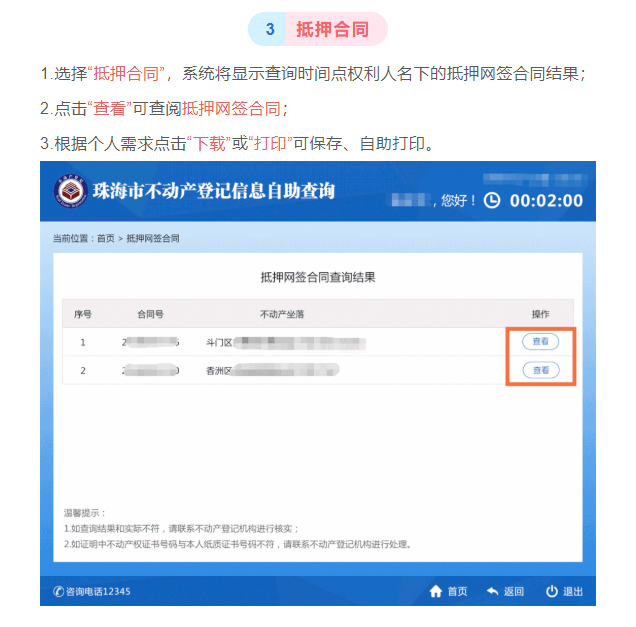Viewport: 636px width, 627px height.
Task: Select the 斗门区 property address row
Action: click(284, 342)
